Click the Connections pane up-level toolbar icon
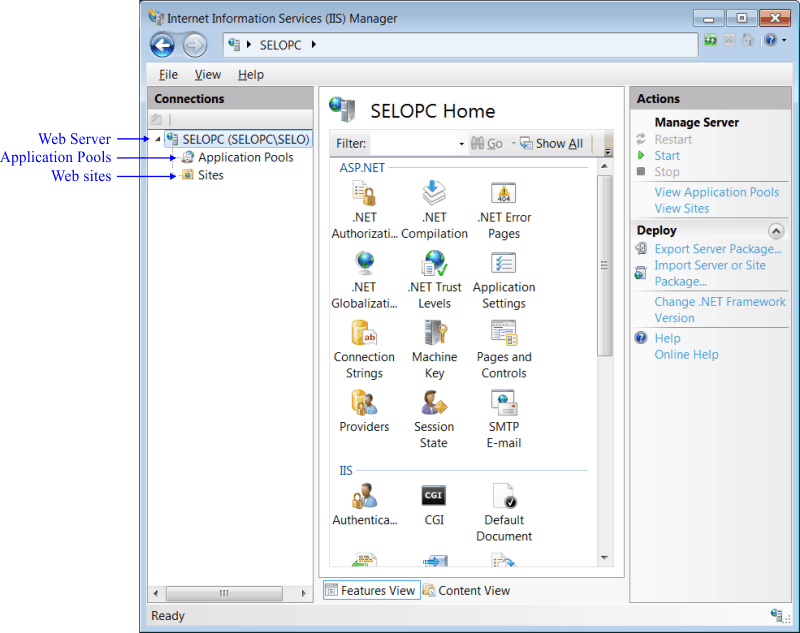The height and width of the screenshot is (633, 800). (156, 119)
